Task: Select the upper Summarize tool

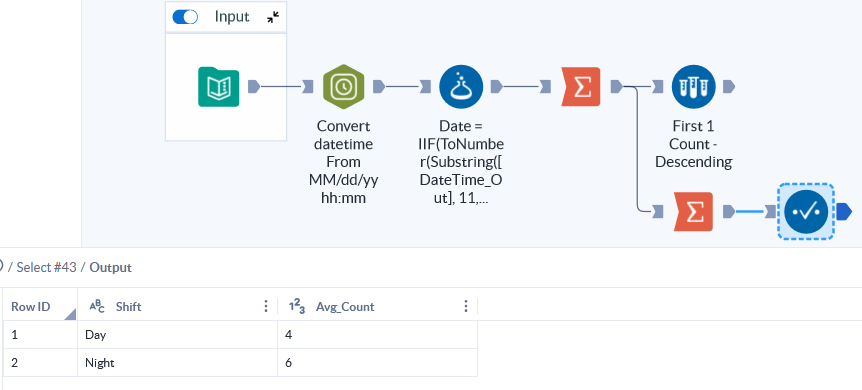Action: tap(581, 87)
